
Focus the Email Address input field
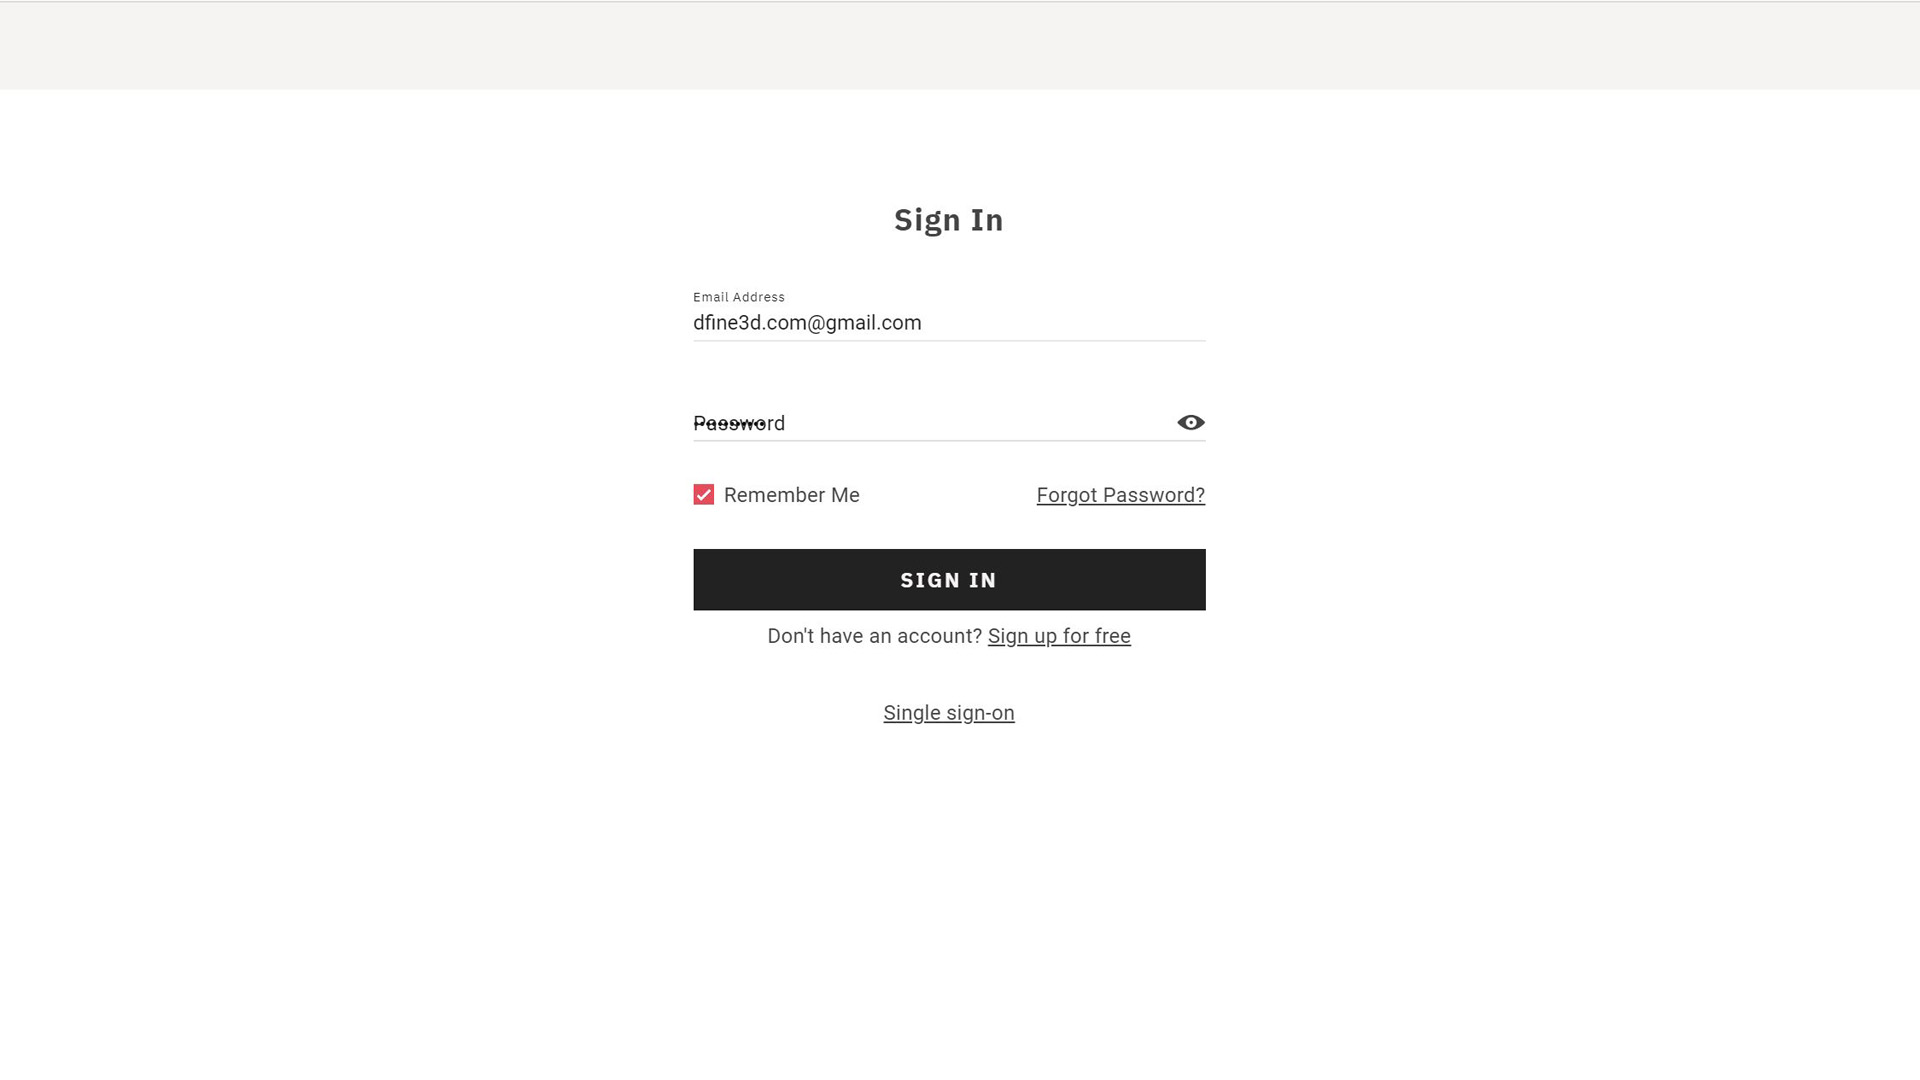click(x=949, y=323)
